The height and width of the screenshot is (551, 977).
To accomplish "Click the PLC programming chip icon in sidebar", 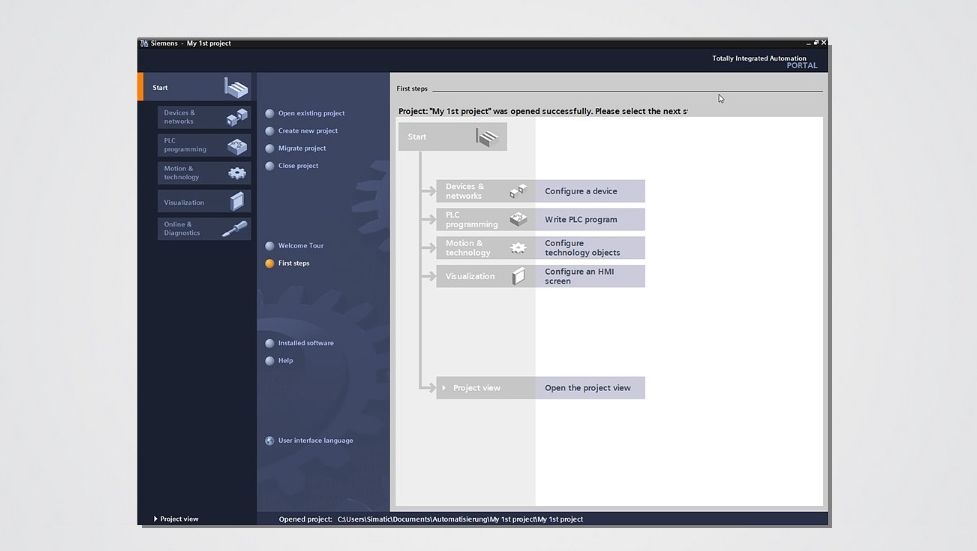I will [237, 146].
